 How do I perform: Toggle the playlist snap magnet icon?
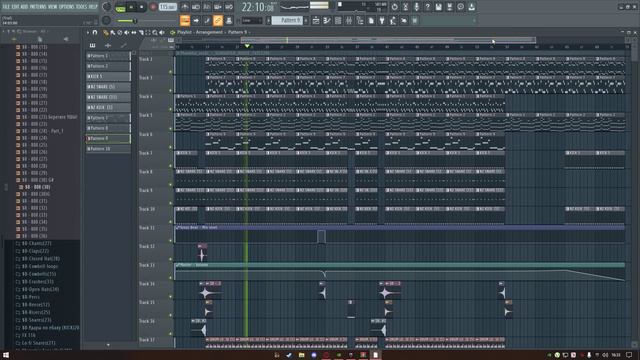95,32
